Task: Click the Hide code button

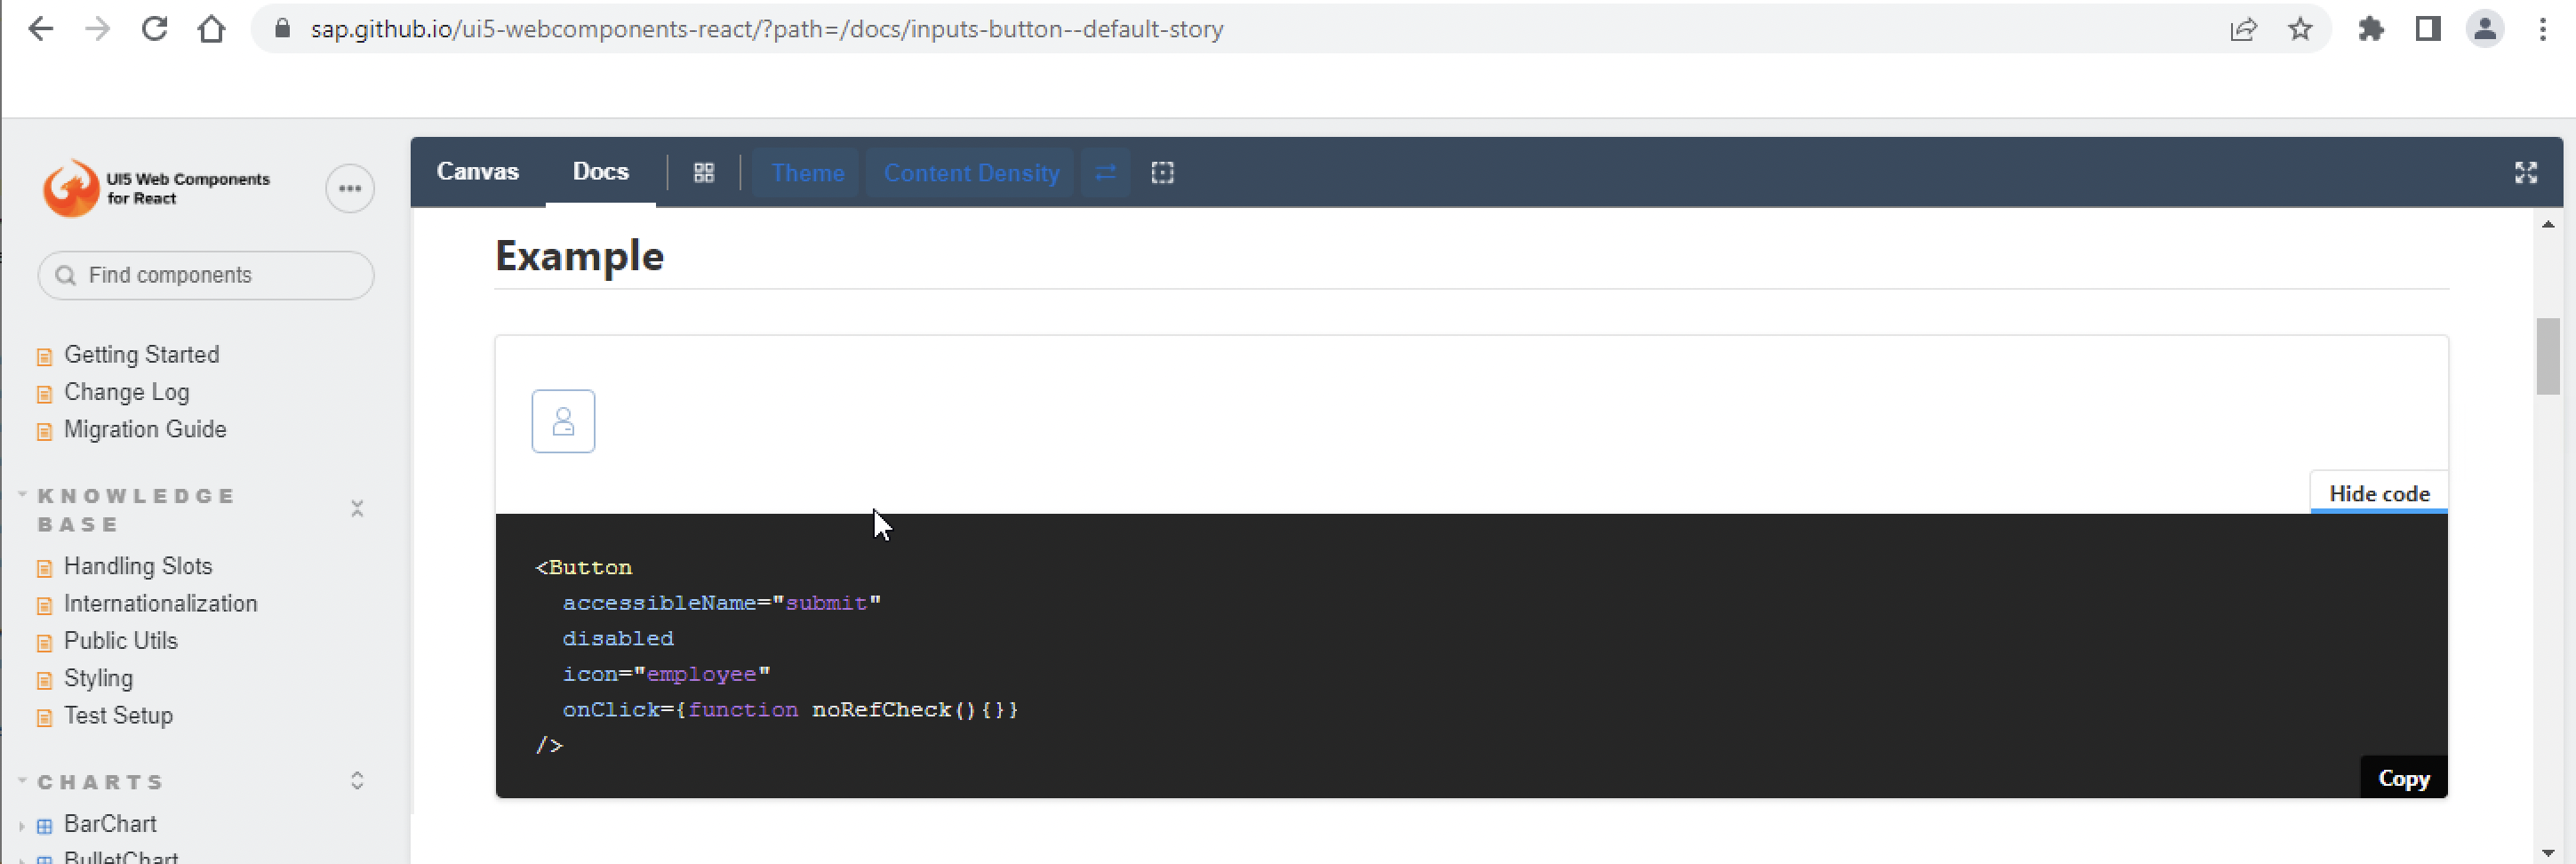Action: tap(2378, 493)
